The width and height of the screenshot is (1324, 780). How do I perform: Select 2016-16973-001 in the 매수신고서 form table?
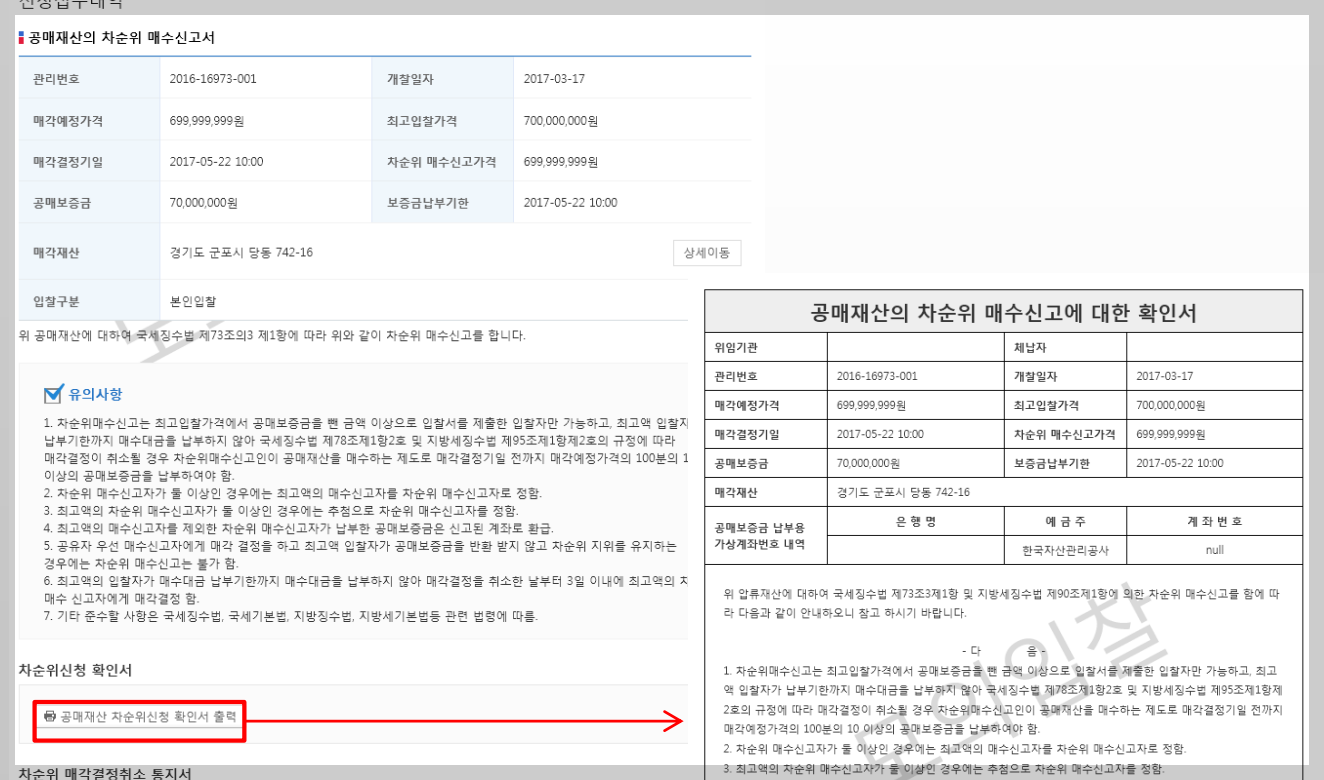click(213, 78)
